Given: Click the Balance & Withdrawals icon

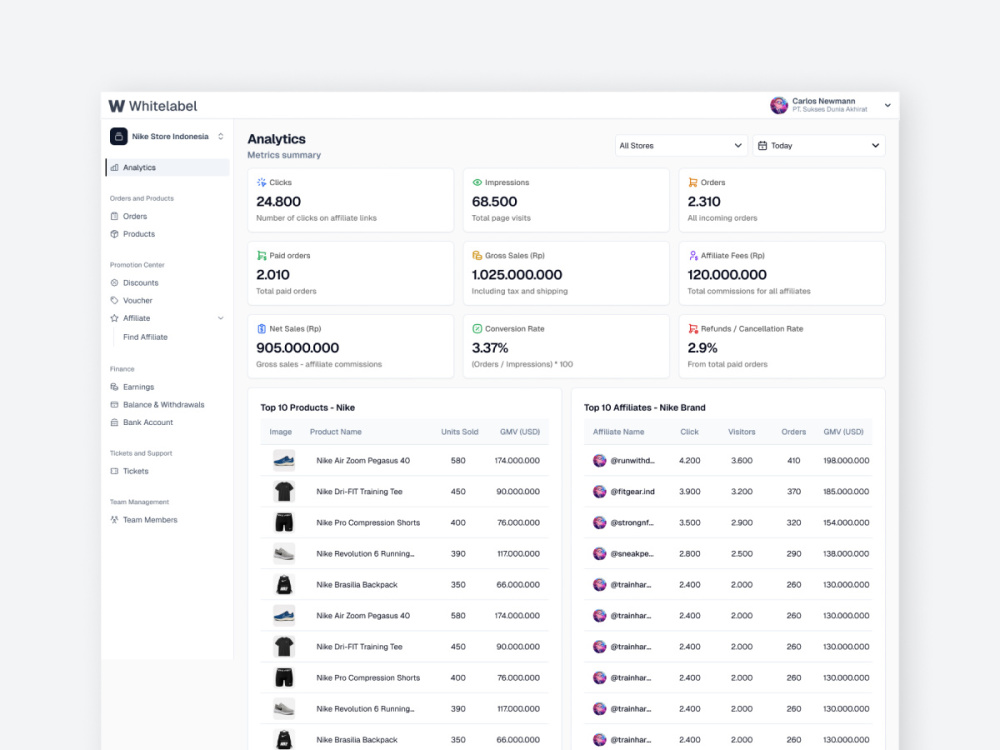Looking at the screenshot, I should [114, 405].
